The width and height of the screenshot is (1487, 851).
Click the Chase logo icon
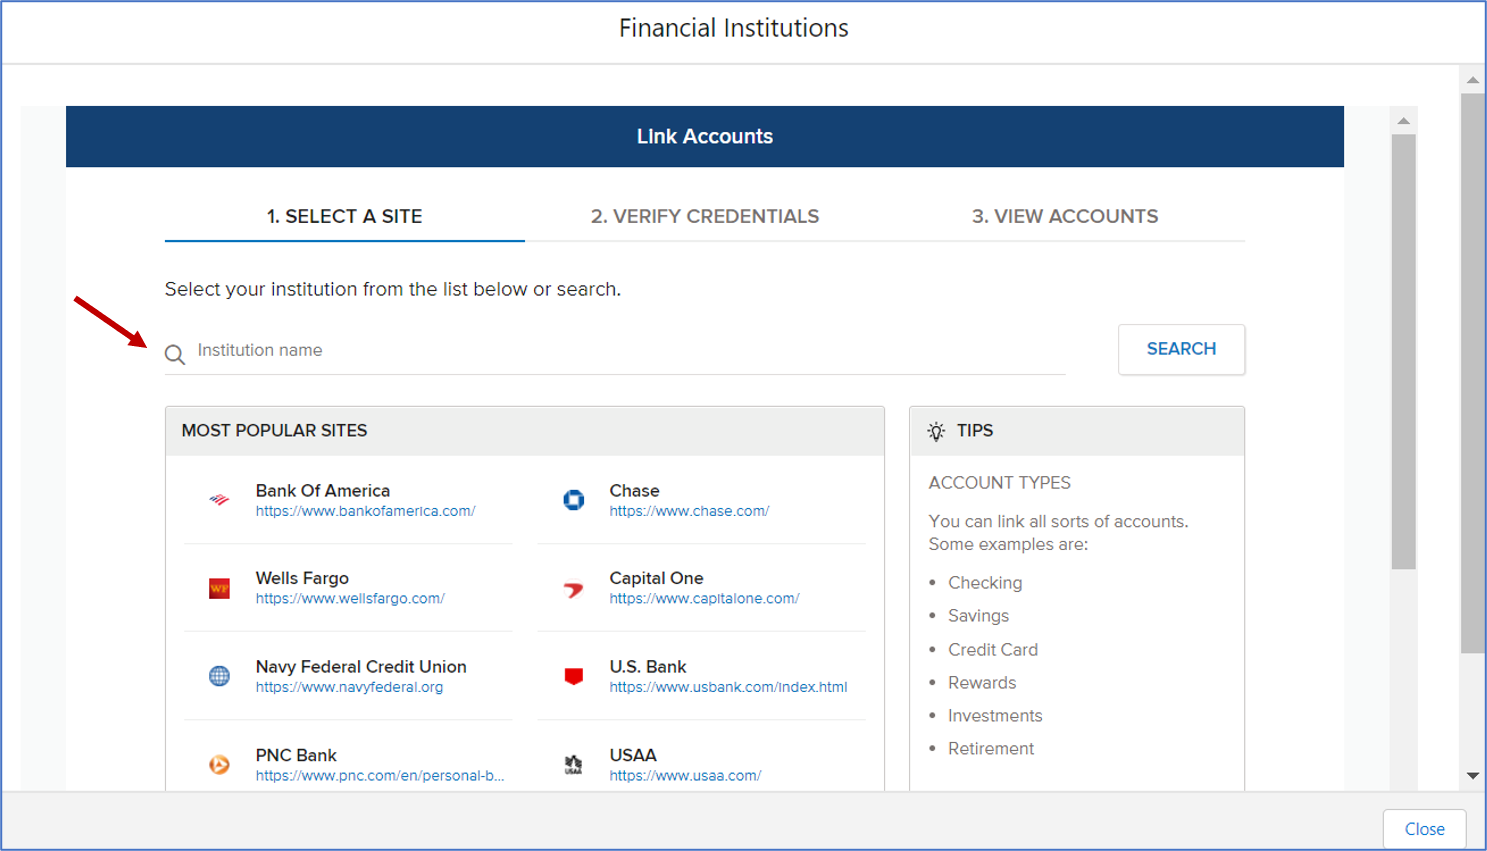574,500
